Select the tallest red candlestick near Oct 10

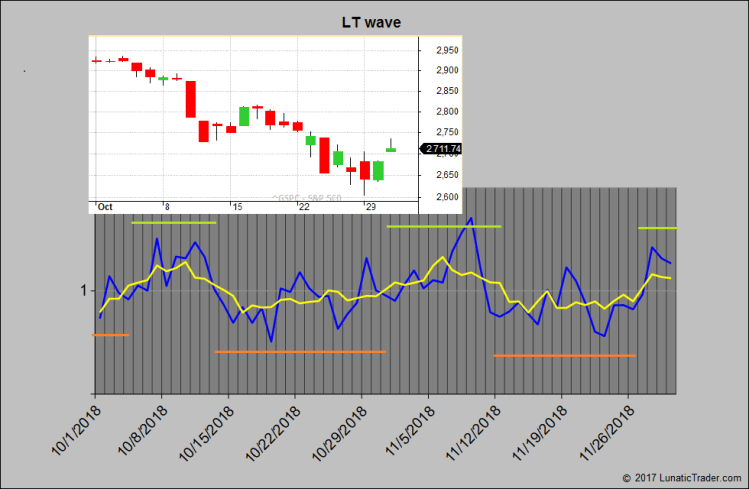tap(190, 99)
